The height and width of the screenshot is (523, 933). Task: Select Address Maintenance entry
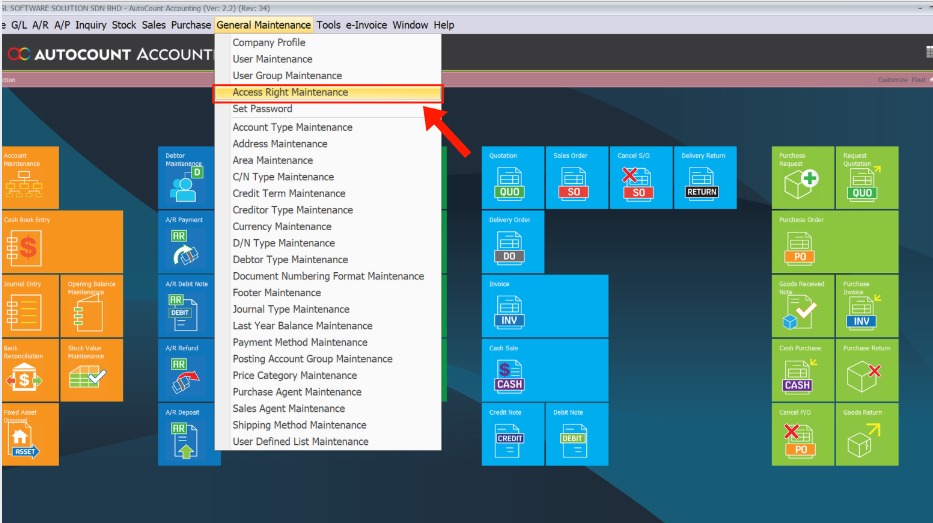[328, 144]
